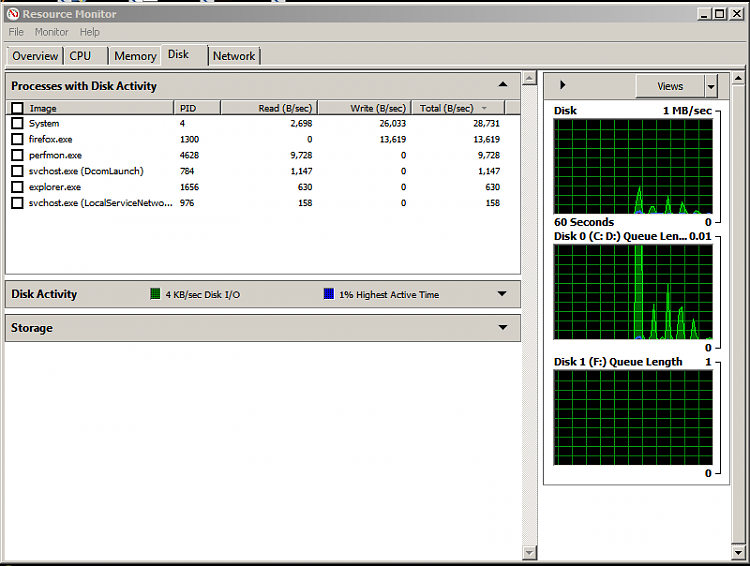Select the svchost.exe (DcomLaunch) name
Image resolution: width=750 pixels, height=566 pixels.
(x=86, y=171)
